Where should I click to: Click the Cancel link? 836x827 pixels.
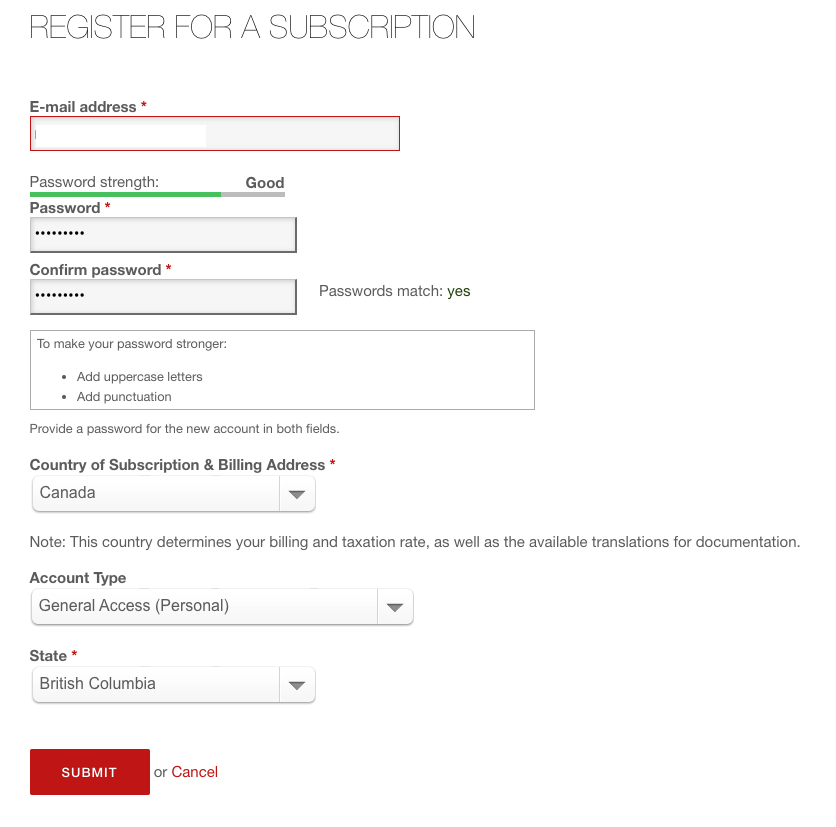click(194, 772)
